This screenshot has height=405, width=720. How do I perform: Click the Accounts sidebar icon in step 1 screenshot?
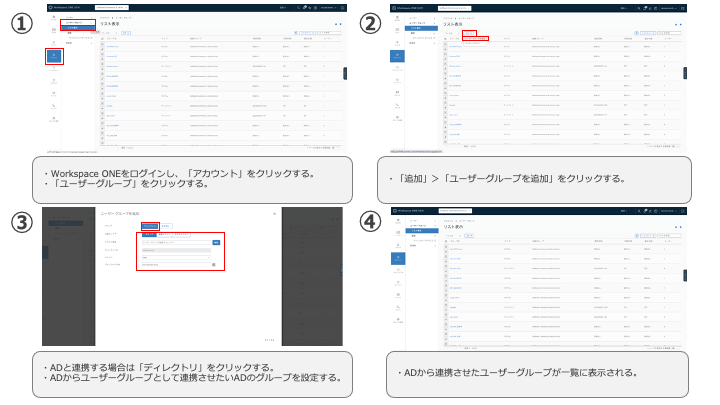pos(54,56)
